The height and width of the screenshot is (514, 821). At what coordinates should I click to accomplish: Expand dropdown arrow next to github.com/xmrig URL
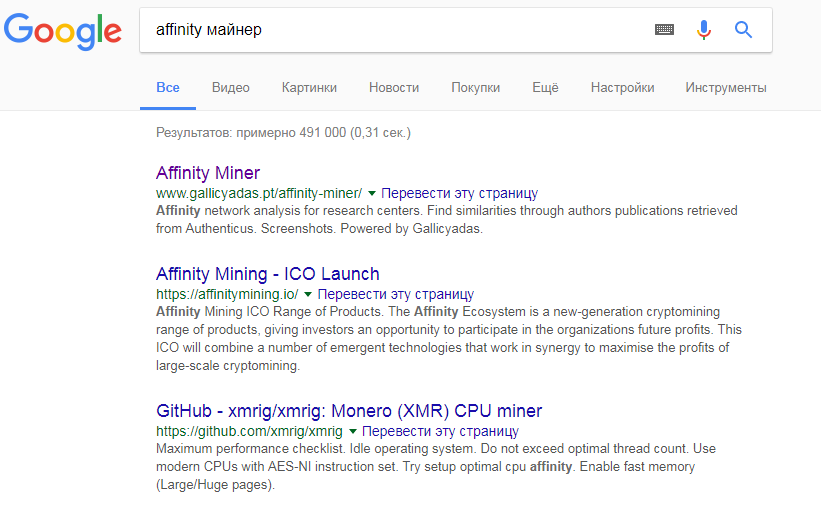coord(353,432)
